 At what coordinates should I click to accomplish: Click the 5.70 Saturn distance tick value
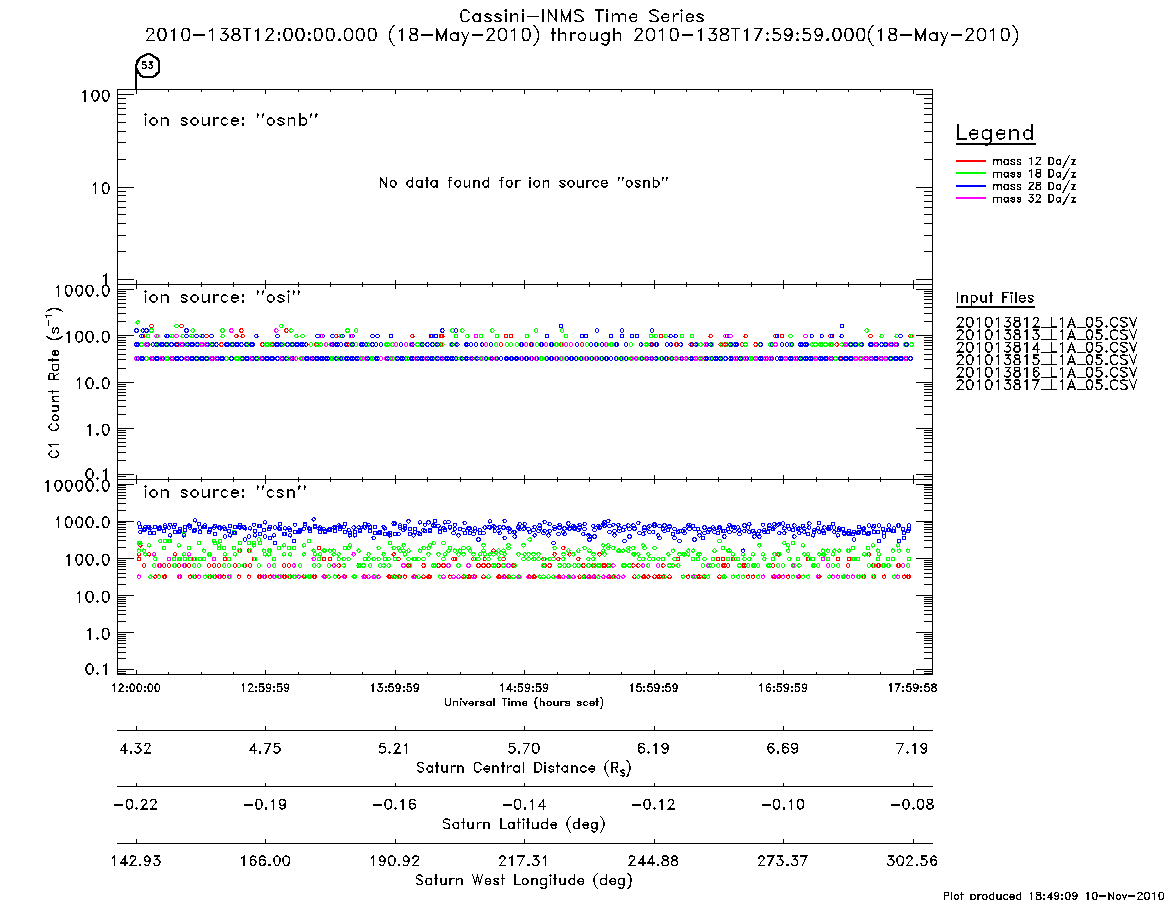524,748
